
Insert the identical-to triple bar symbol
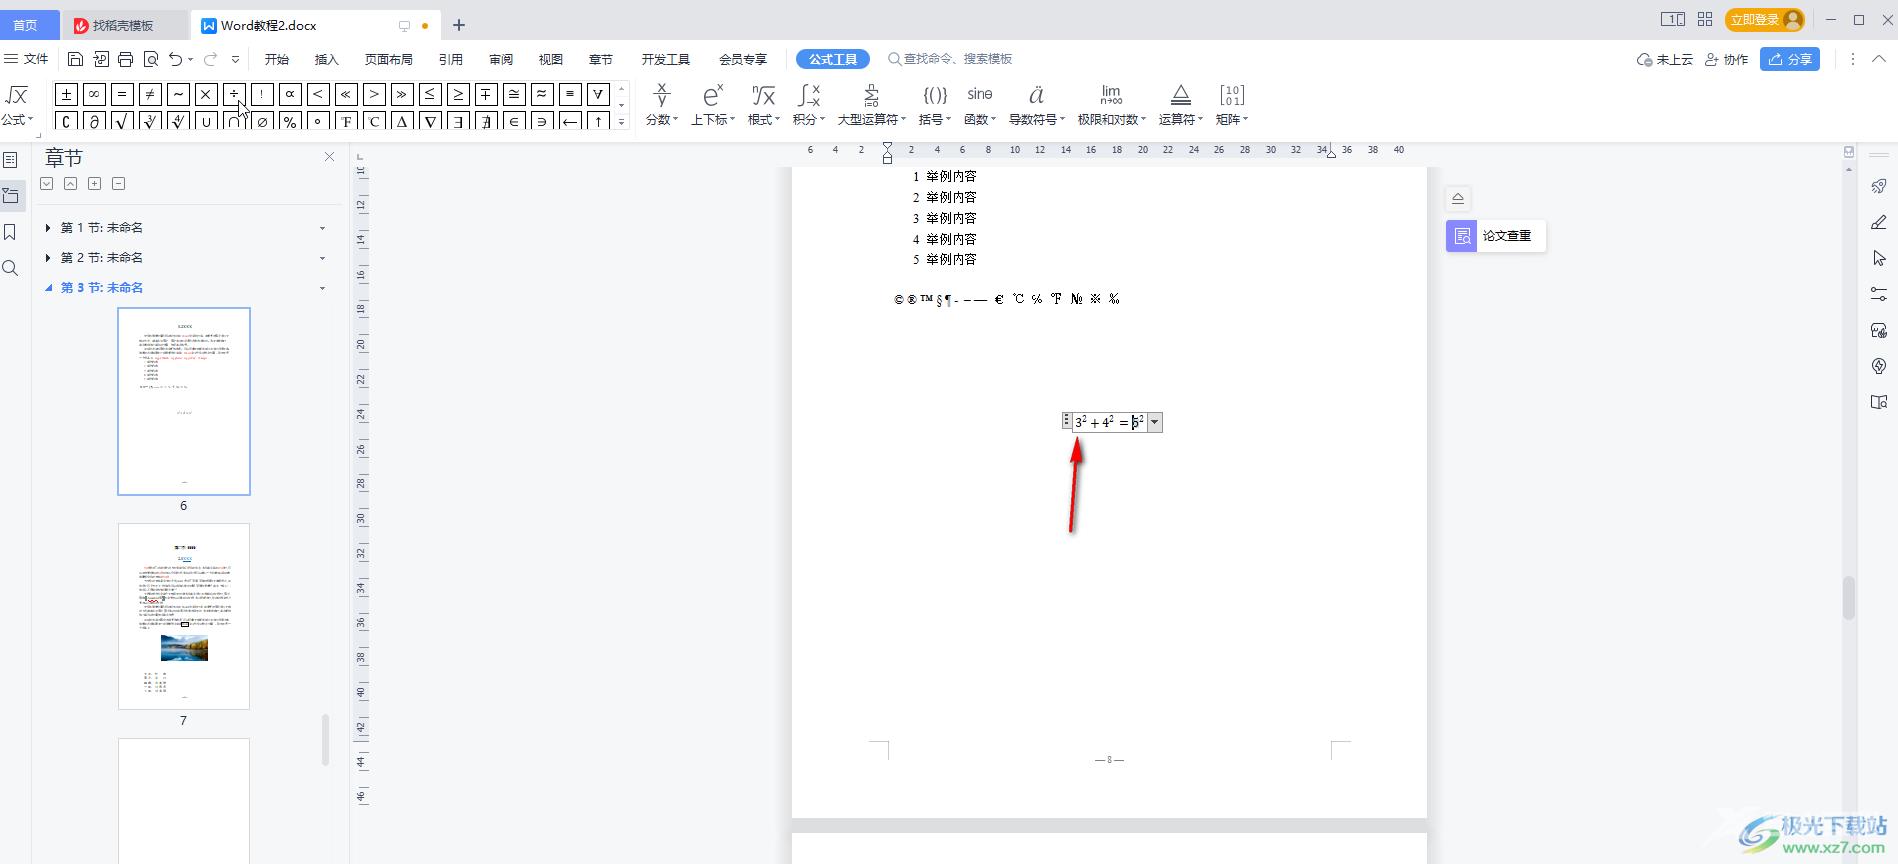(x=570, y=94)
